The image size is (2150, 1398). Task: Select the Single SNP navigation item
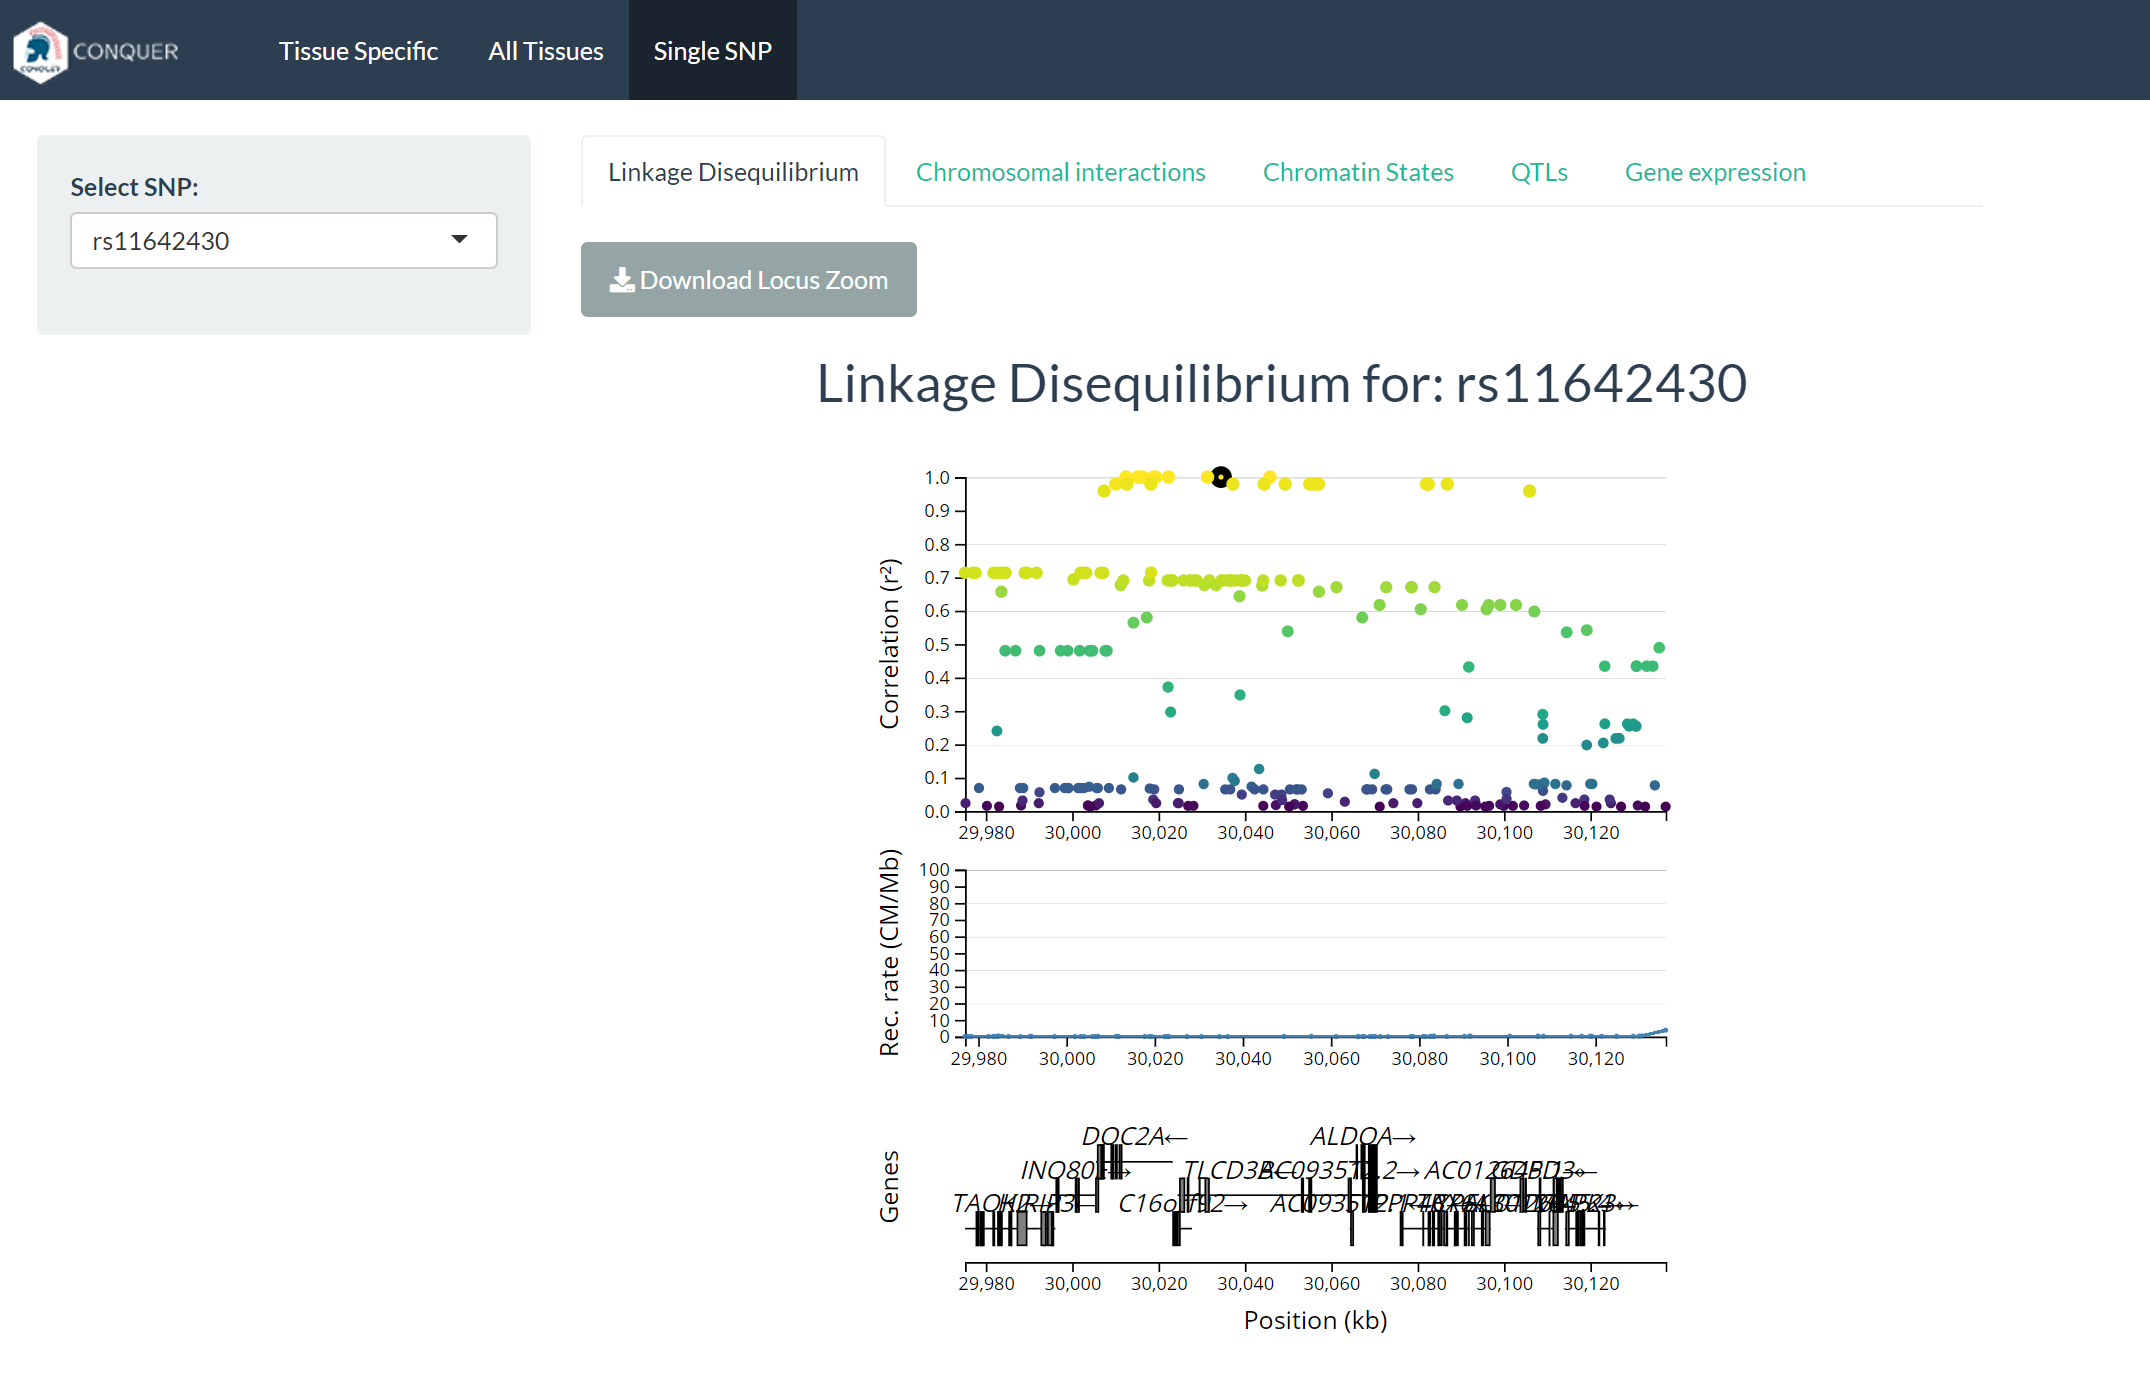click(712, 51)
